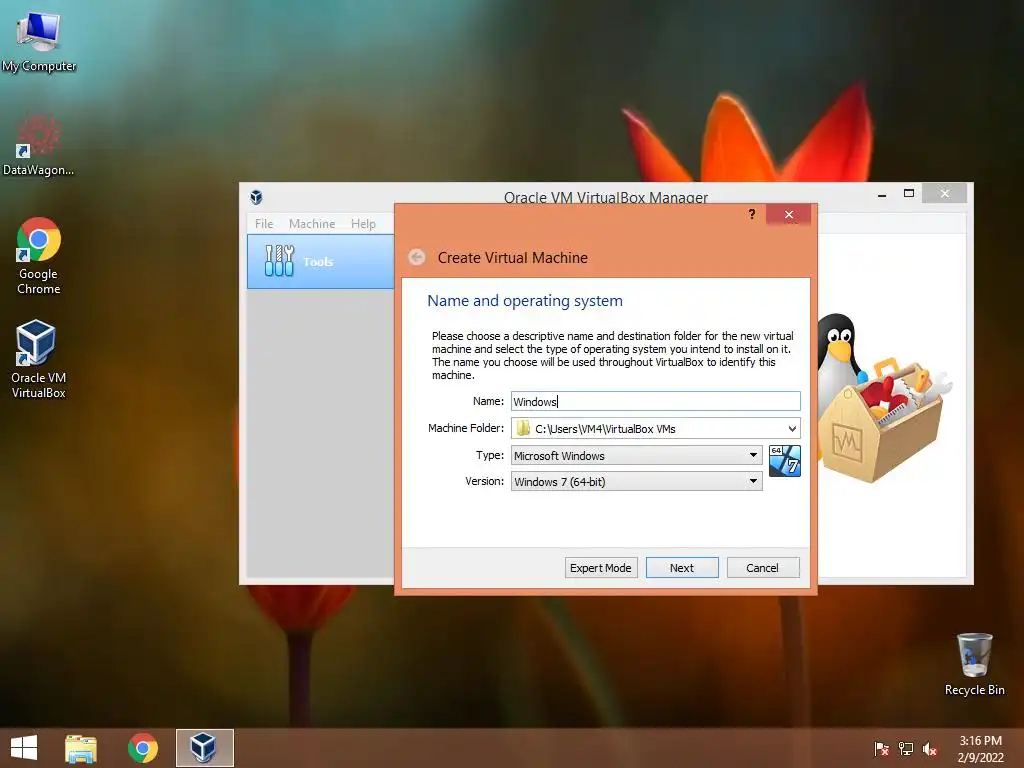Minimize the VirtualBox Manager window
The width and height of the screenshot is (1024, 768).
(882, 193)
